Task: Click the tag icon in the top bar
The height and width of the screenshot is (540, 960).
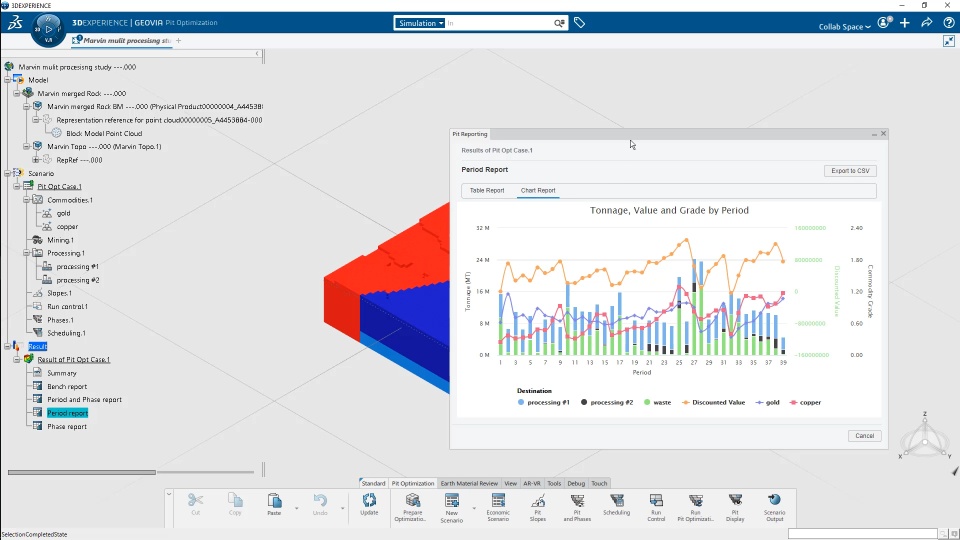Action: tap(579, 23)
